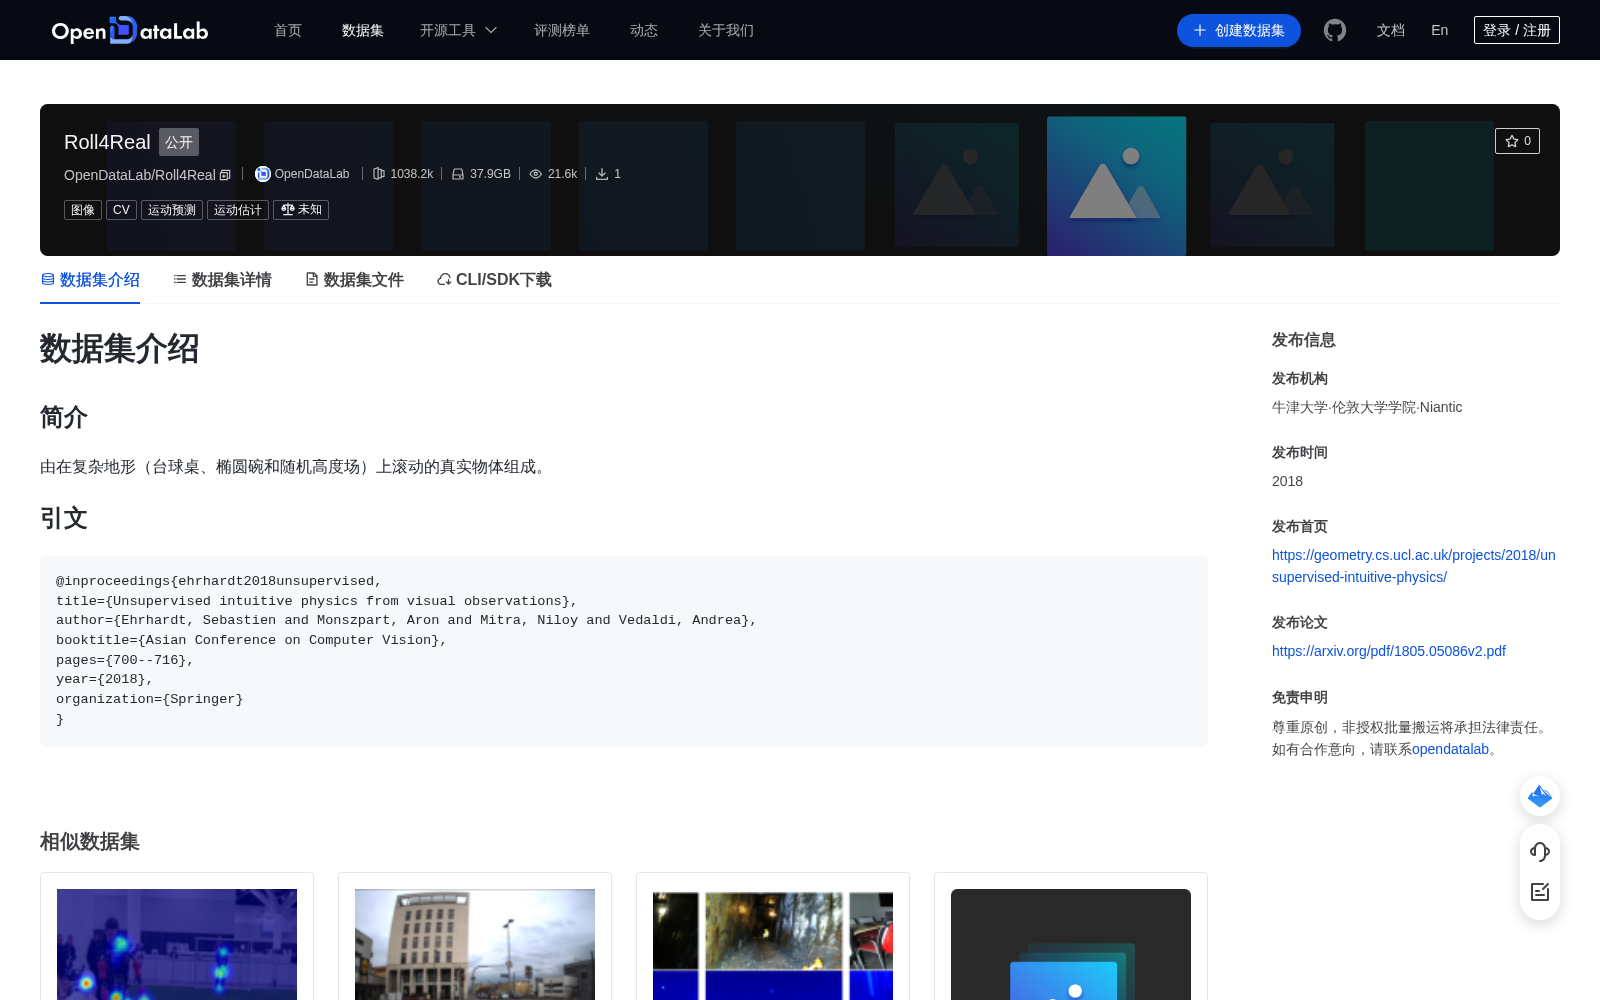Click the 2018 release year value

point(1287,481)
